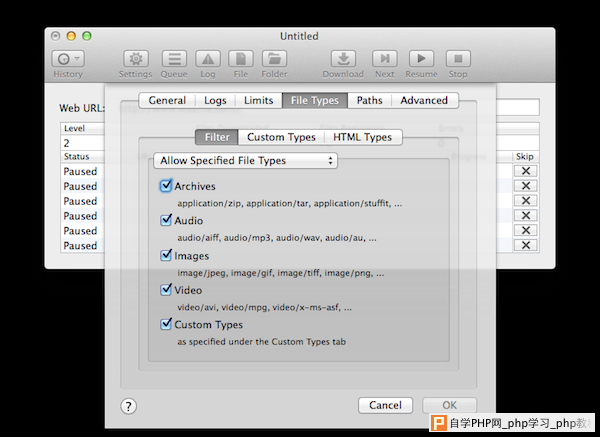This screenshot has width=600, height=437.
Task: Open the Custom Types sub-tab
Action: click(x=281, y=137)
